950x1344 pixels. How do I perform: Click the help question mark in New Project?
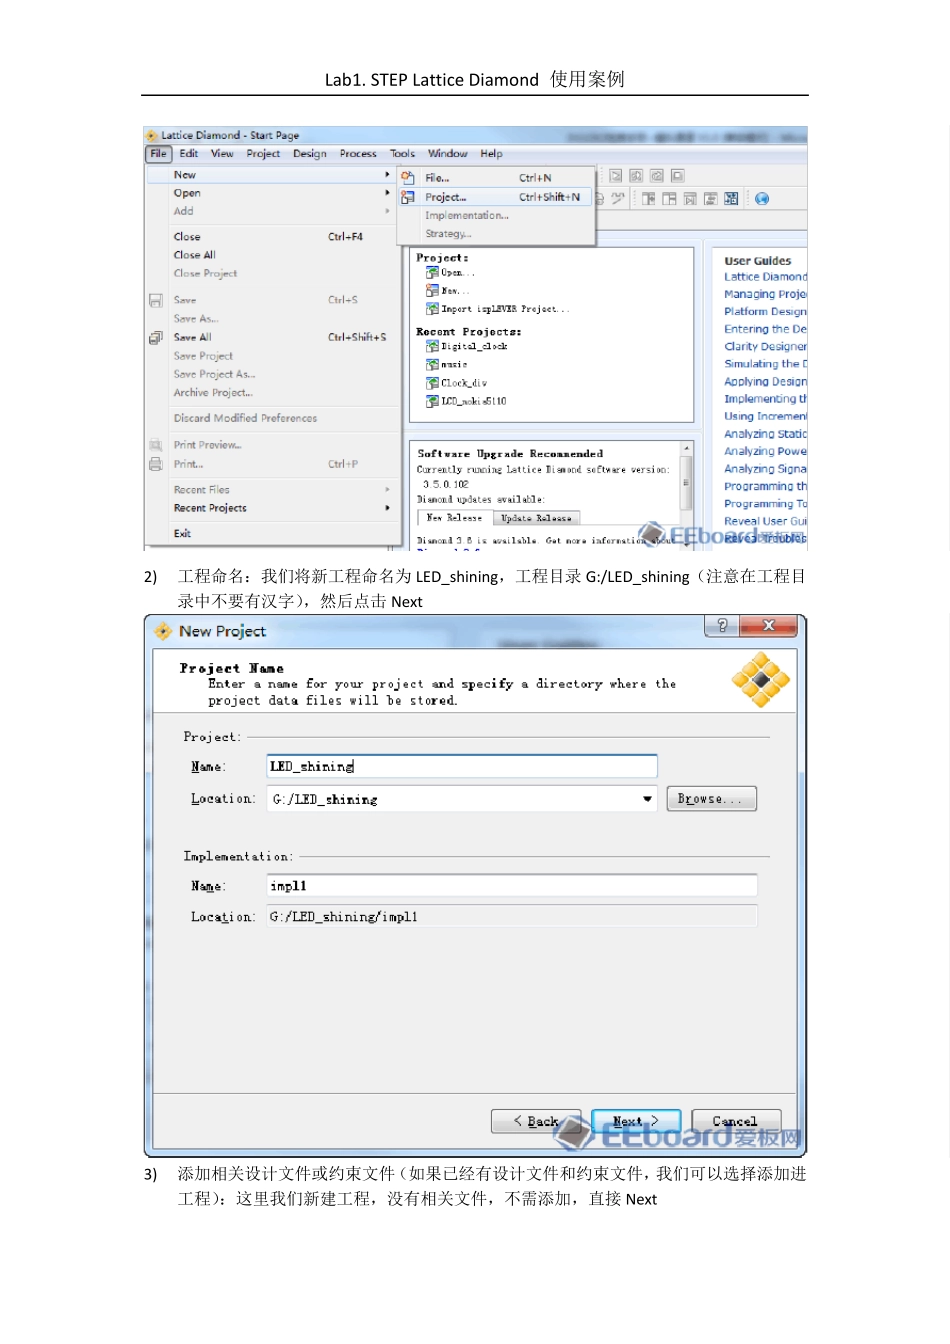pyautogui.click(x=722, y=626)
